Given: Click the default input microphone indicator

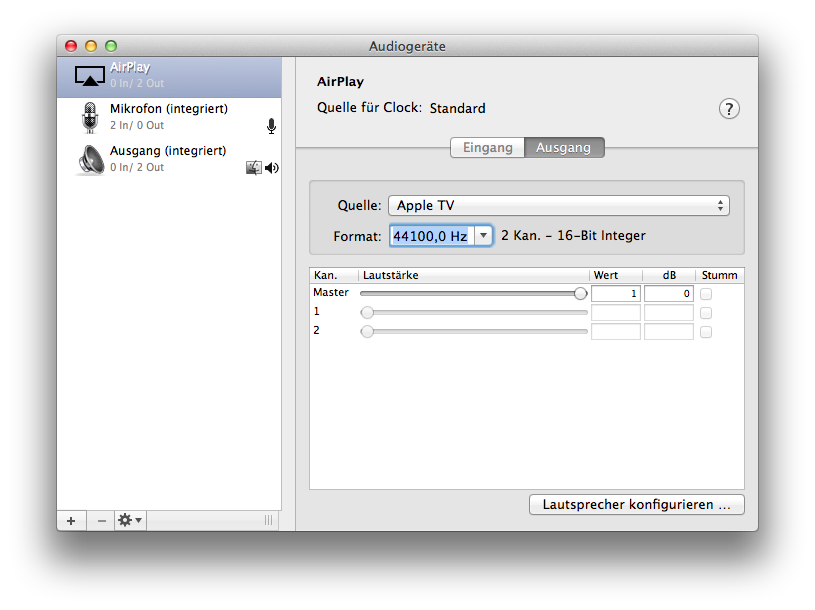Looking at the screenshot, I should 271,126.
